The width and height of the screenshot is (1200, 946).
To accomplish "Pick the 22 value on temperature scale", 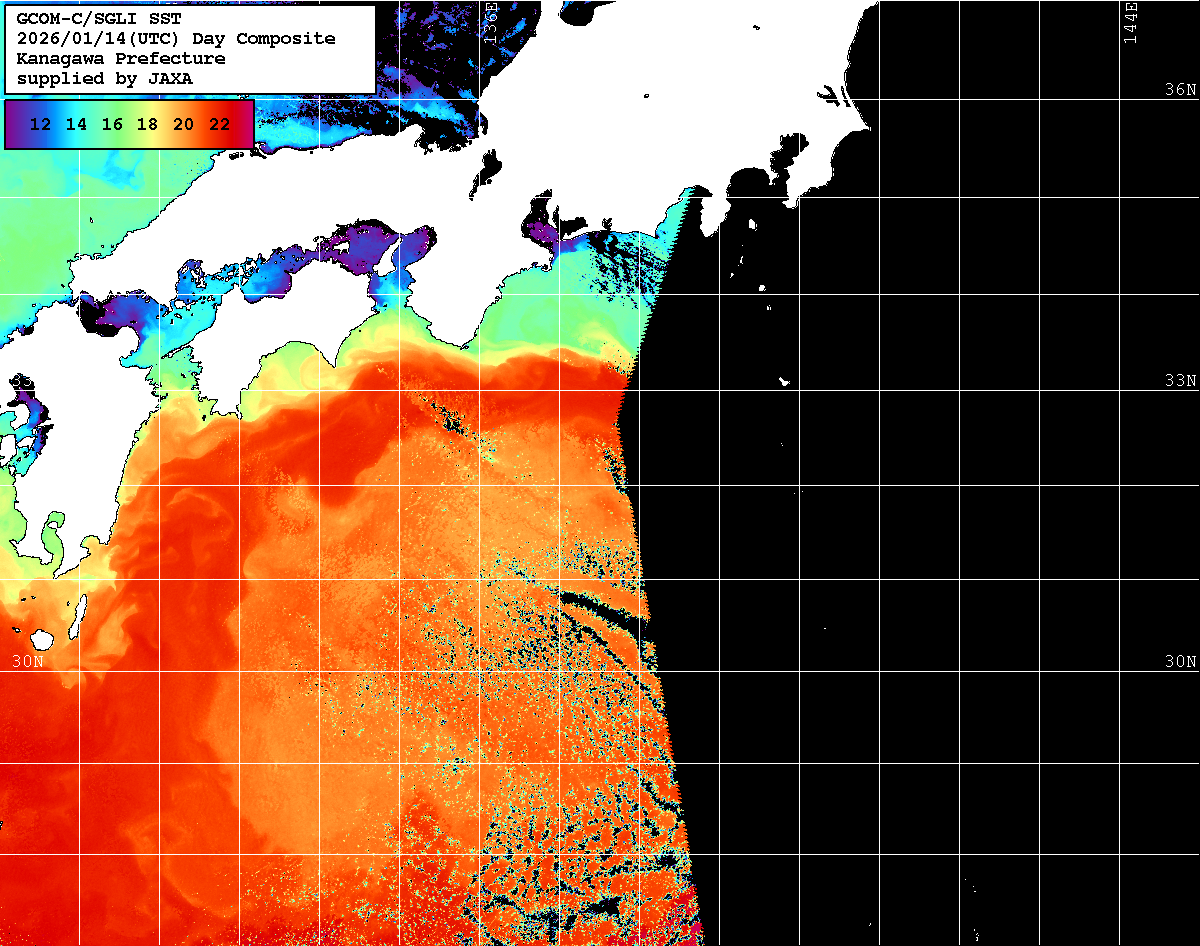I will 219,125.
